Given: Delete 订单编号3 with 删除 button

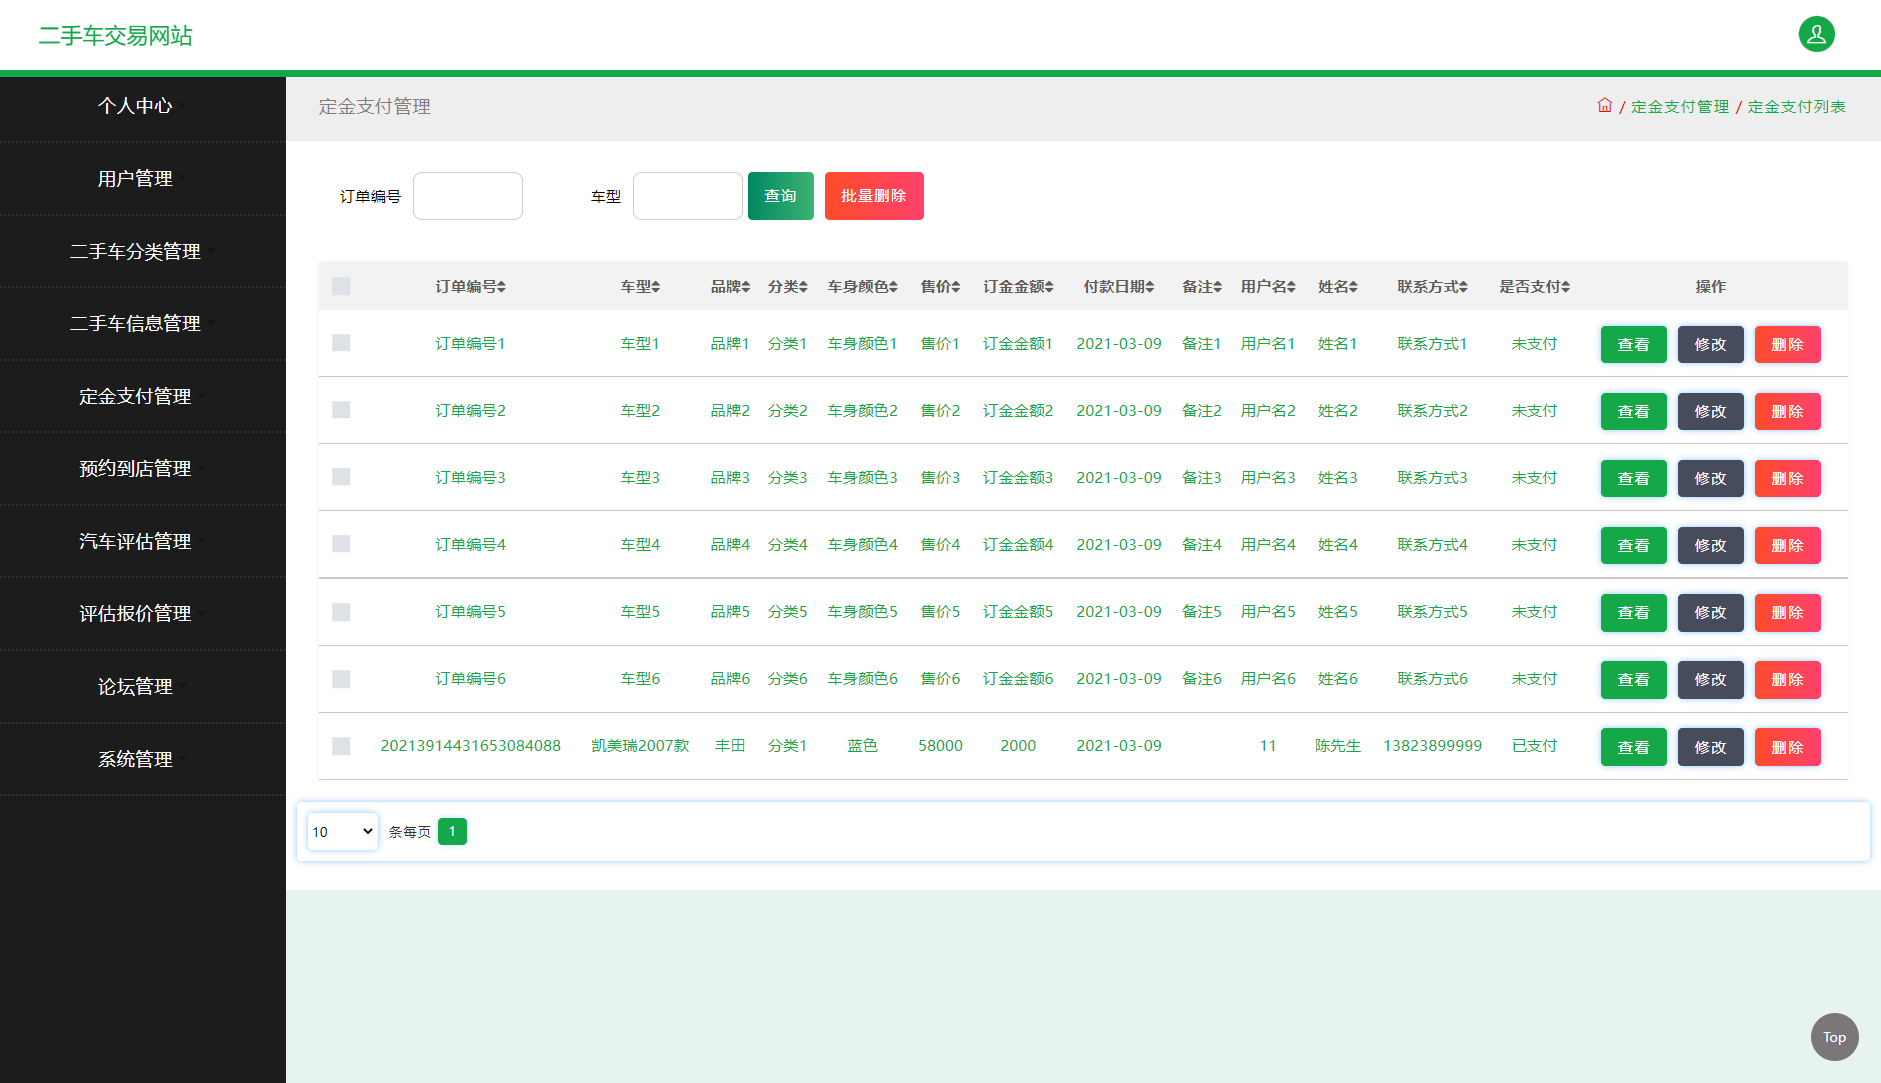Looking at the screenshot, I should coord(1787,478).
